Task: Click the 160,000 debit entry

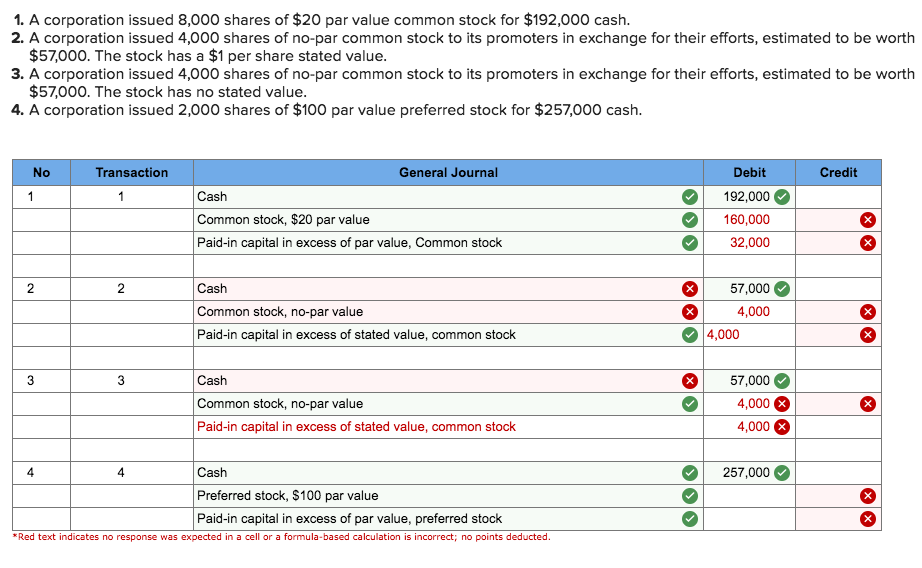Action: pos(746,219)
